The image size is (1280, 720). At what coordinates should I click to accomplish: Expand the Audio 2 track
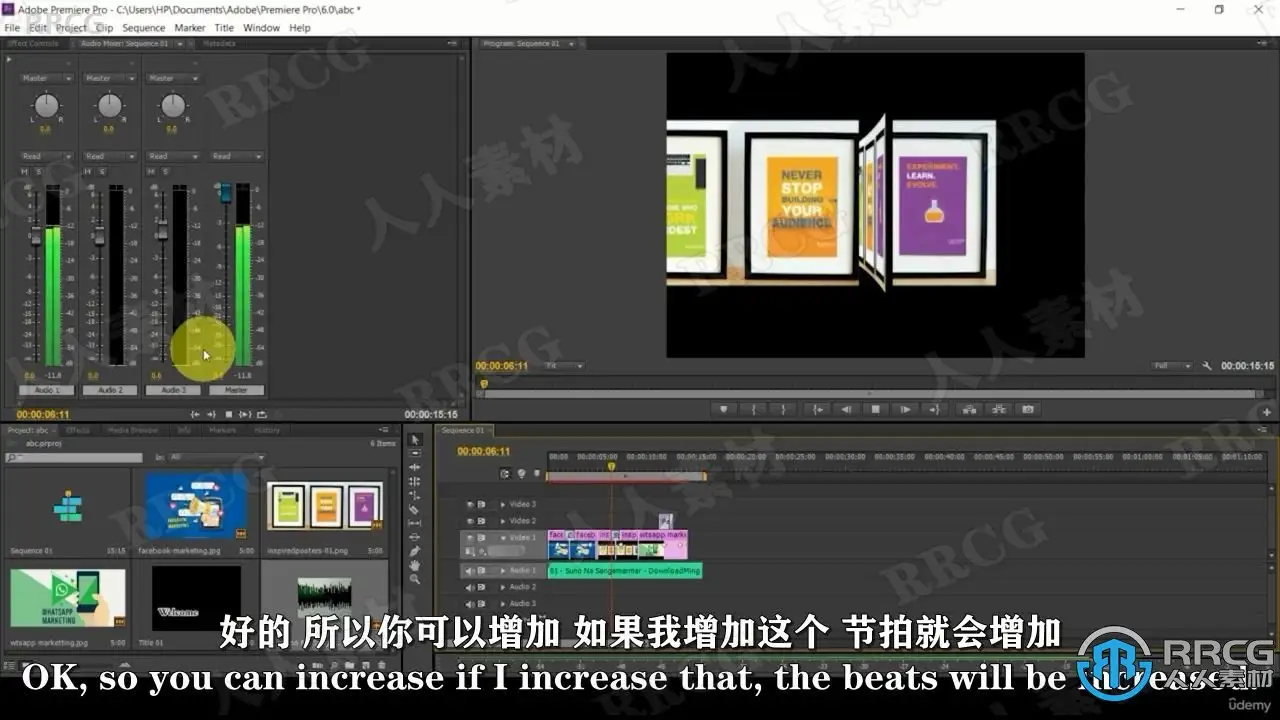[x=503, y=587]
